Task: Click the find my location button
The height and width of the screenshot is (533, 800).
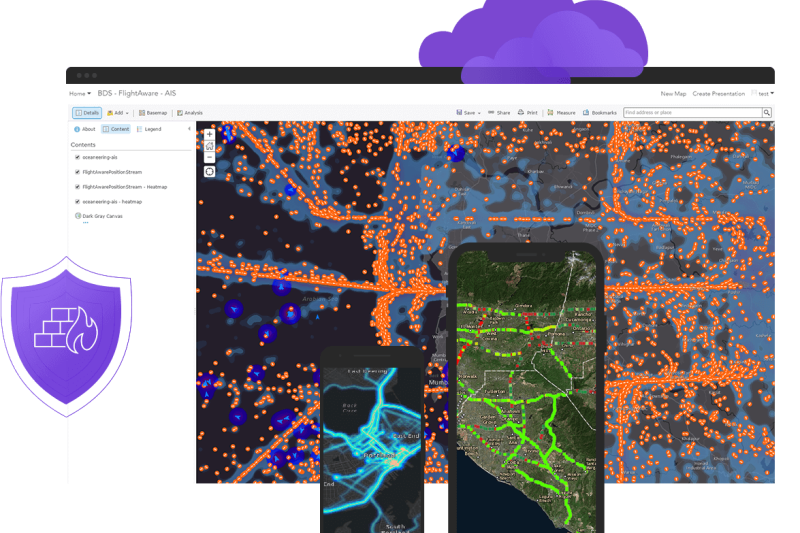Action: click(209, 172)
